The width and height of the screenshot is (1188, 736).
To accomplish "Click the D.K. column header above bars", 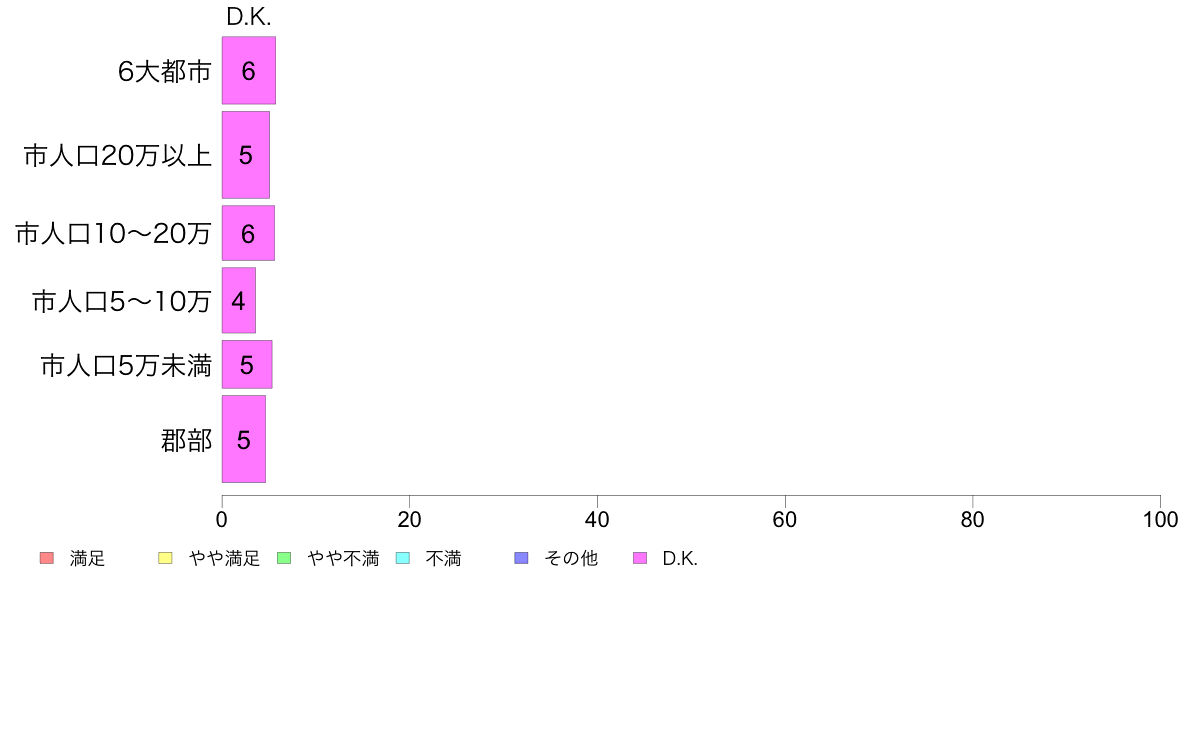I will tap(249, 17).
